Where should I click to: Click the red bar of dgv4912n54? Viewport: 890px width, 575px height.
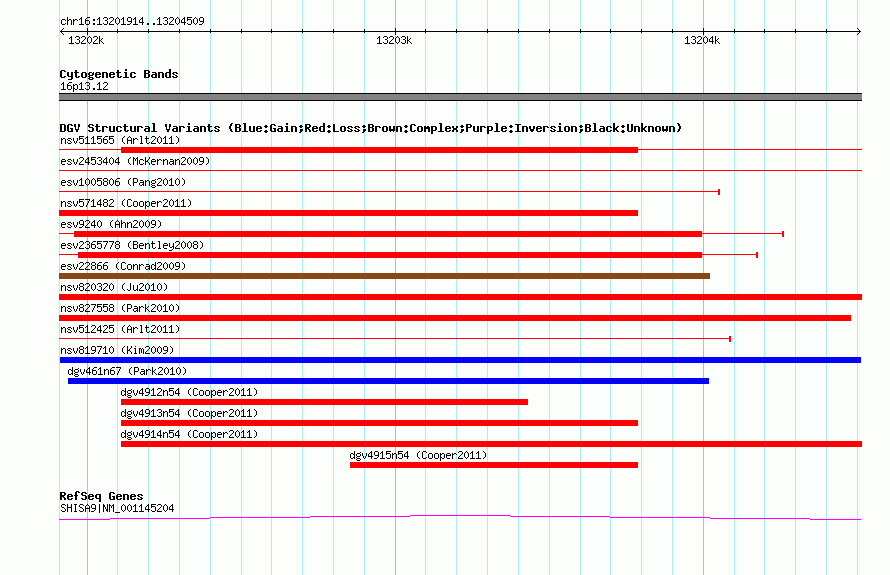[x=324, y=402]
